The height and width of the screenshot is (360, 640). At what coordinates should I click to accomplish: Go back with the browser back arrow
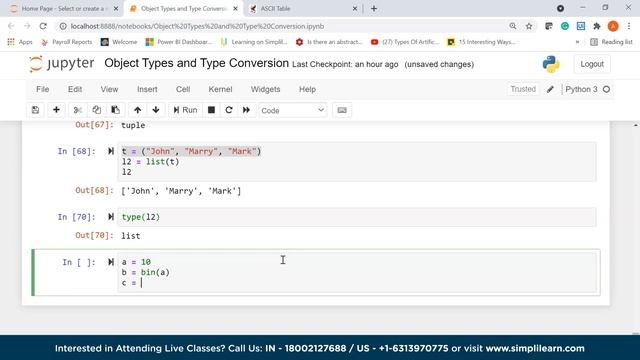(x=11, y=26)
